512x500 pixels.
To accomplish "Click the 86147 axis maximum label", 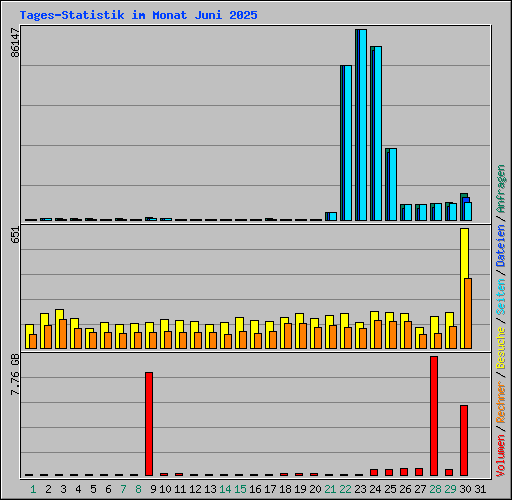I will pos(15,42).
